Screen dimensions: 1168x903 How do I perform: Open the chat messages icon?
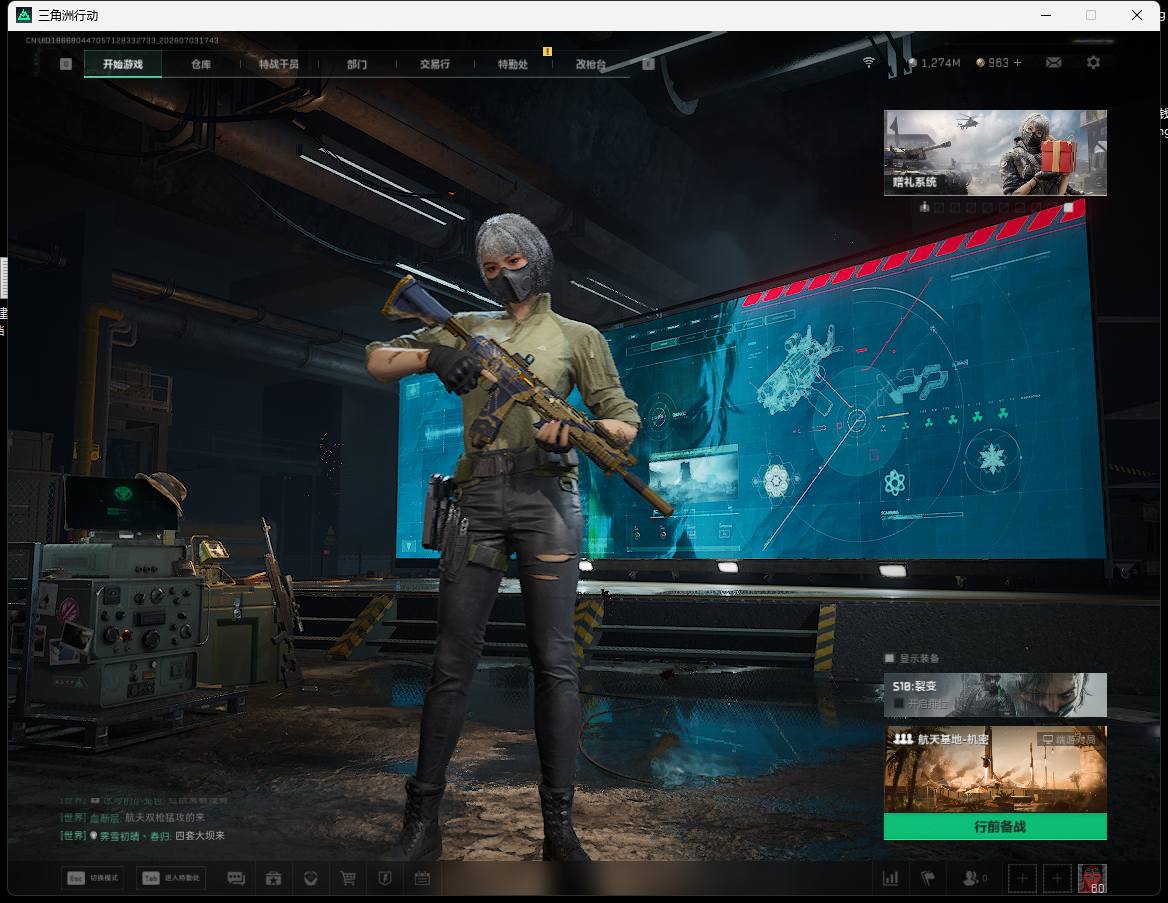[236, 878]
